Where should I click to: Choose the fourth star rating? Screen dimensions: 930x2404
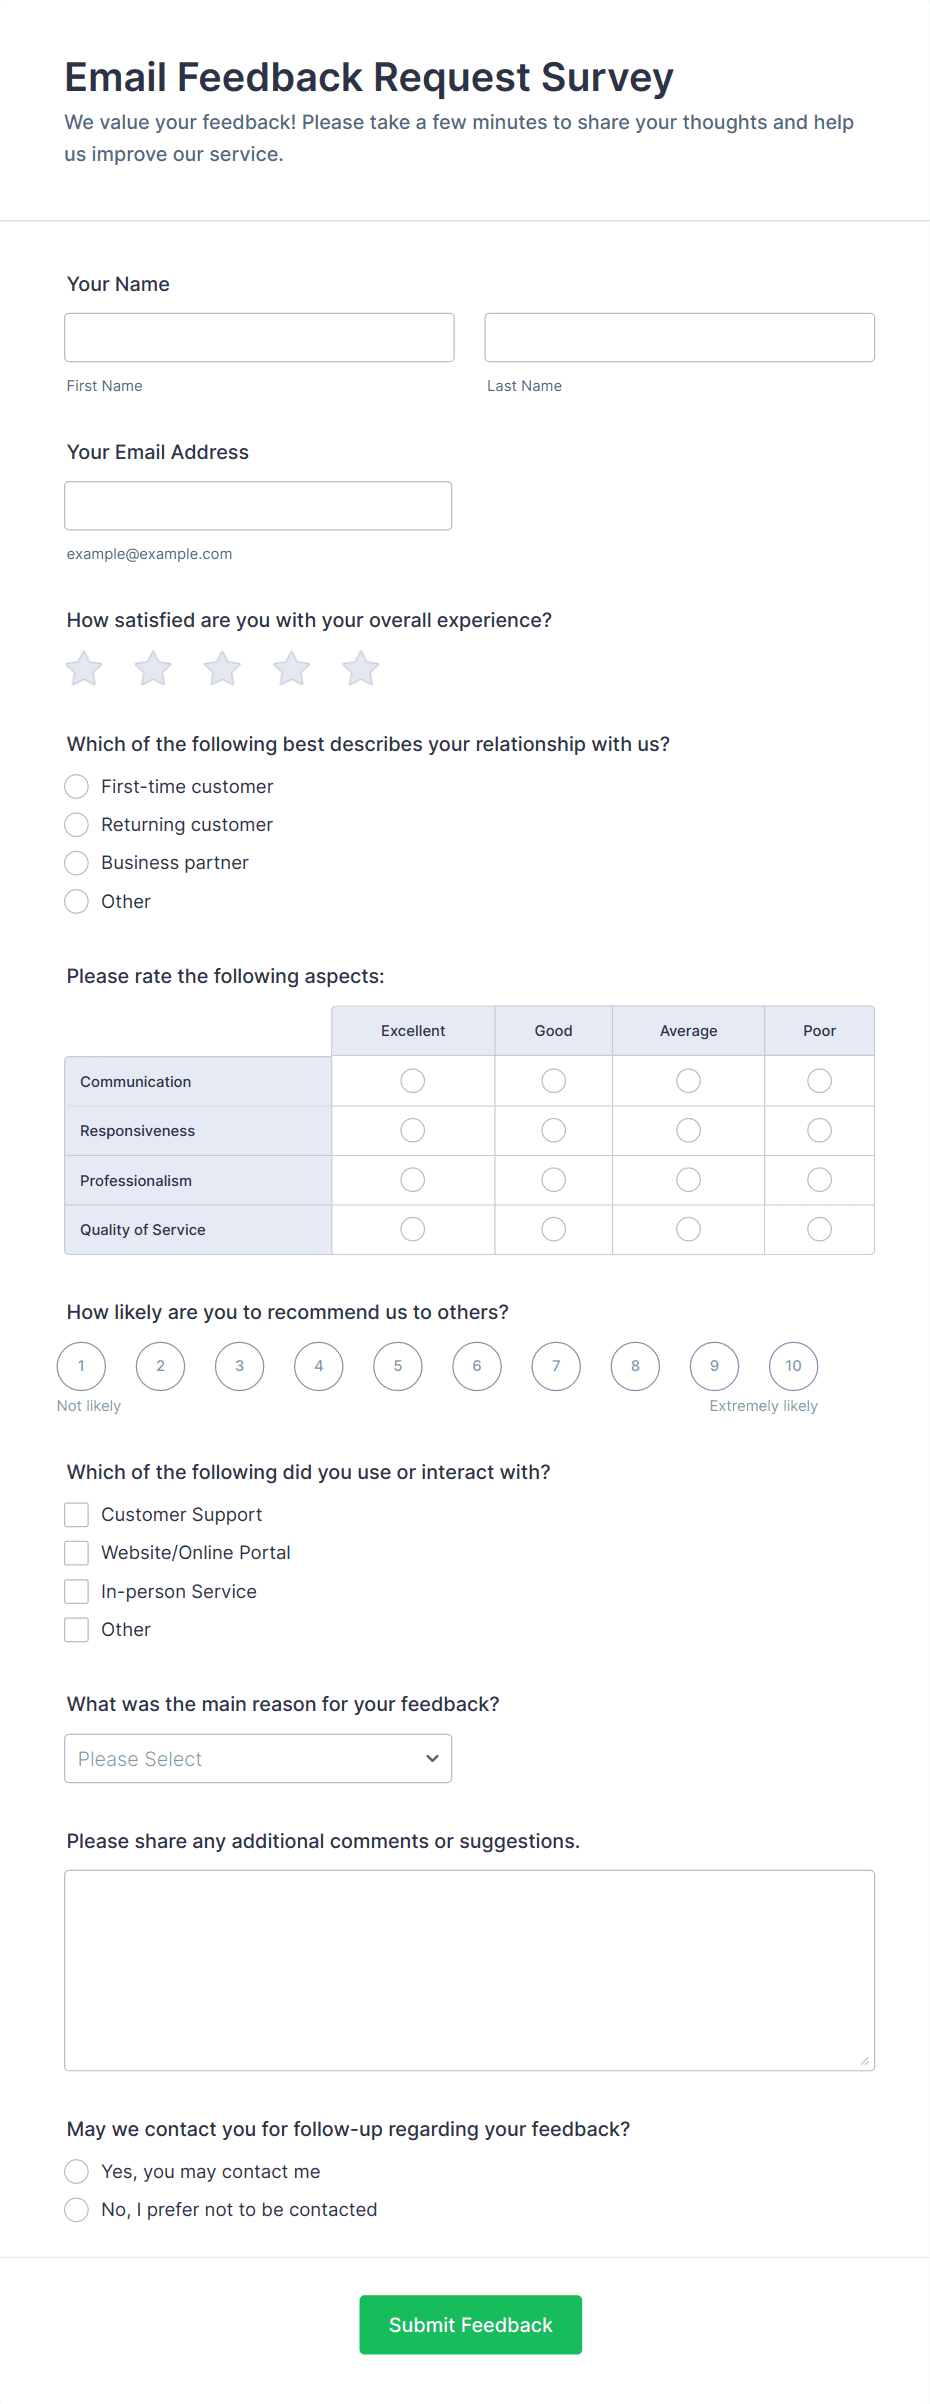(x=291, y=669)
